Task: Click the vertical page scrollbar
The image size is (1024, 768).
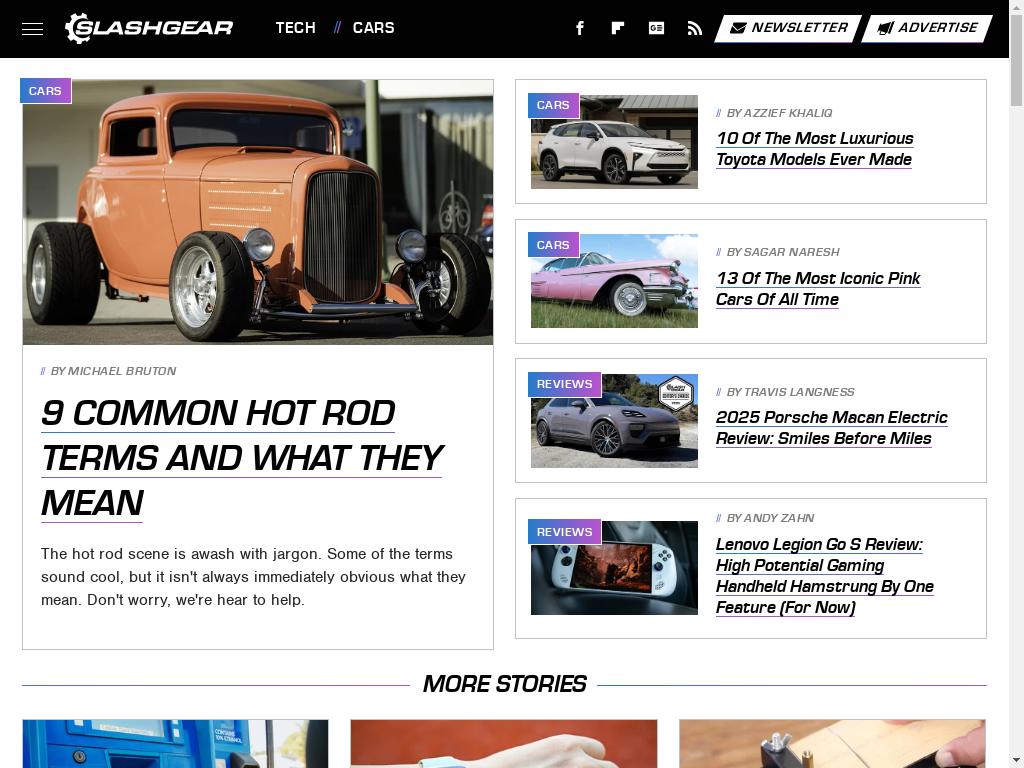Action: [x=1016, y=384]
